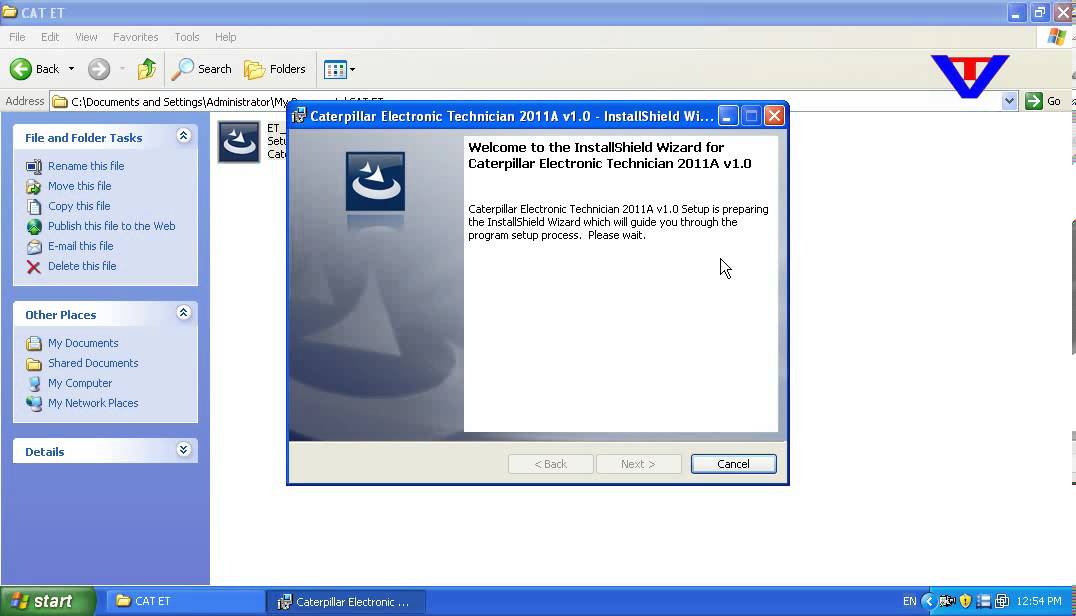Click the Copy this file icon
The height and width of the screenshot is (616, 1076).
pyautogui.click(x=34, y=206)
